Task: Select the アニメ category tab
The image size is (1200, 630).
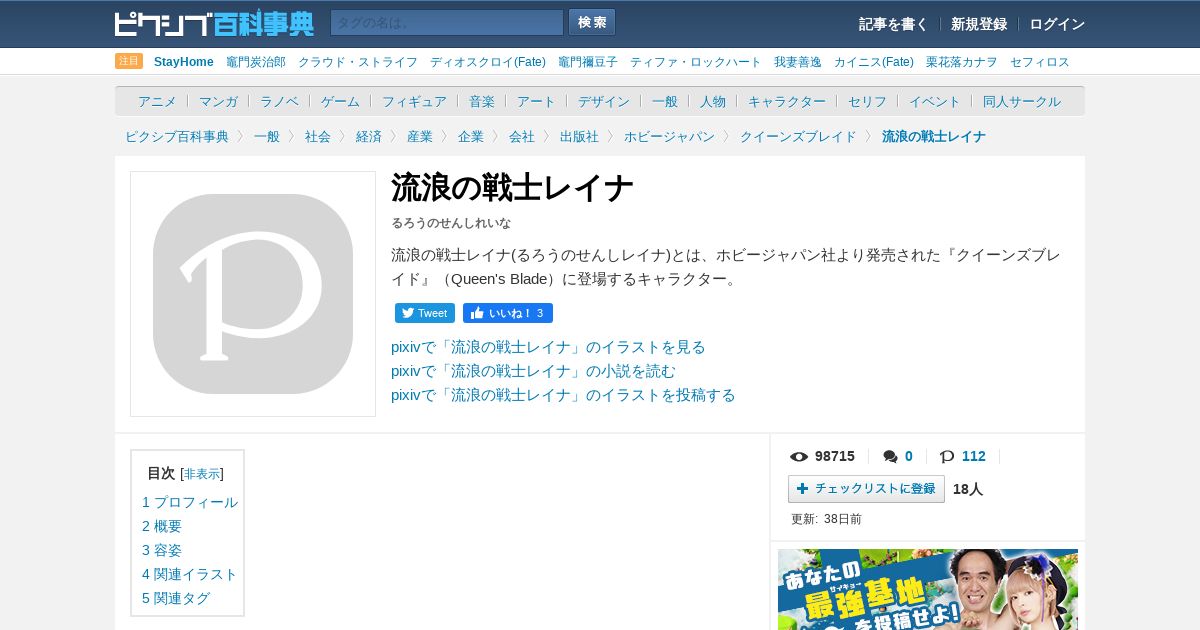Action: (x=157, y=101)
